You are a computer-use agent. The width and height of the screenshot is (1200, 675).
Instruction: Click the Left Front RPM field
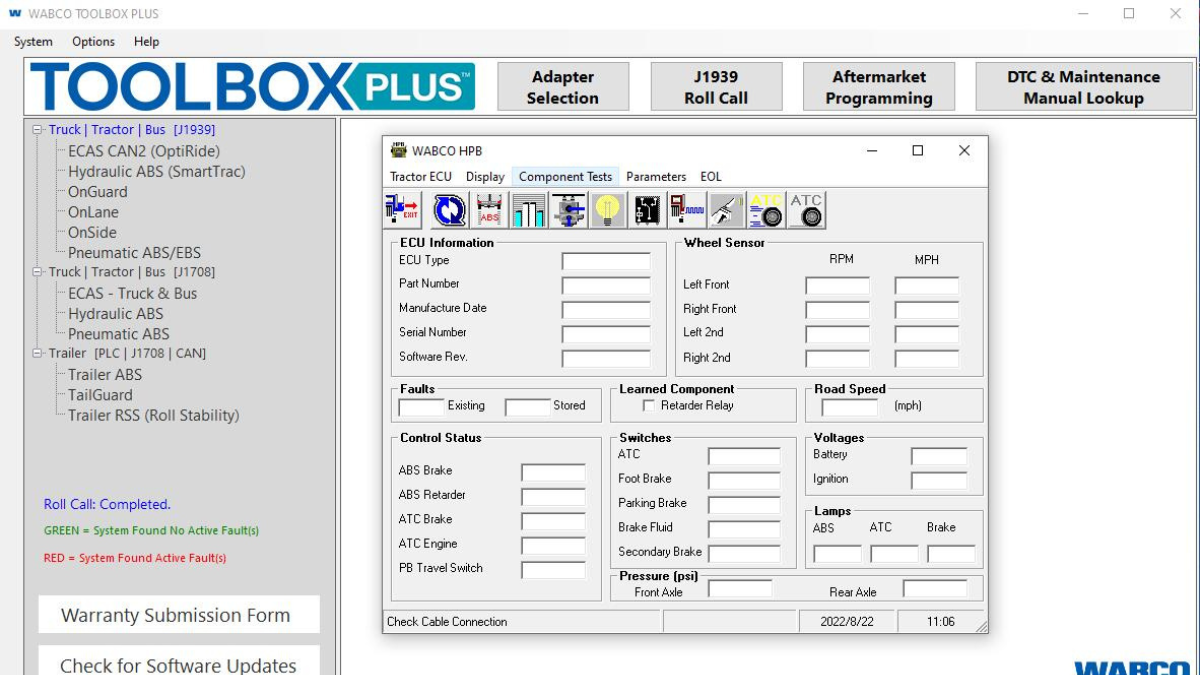837,286
